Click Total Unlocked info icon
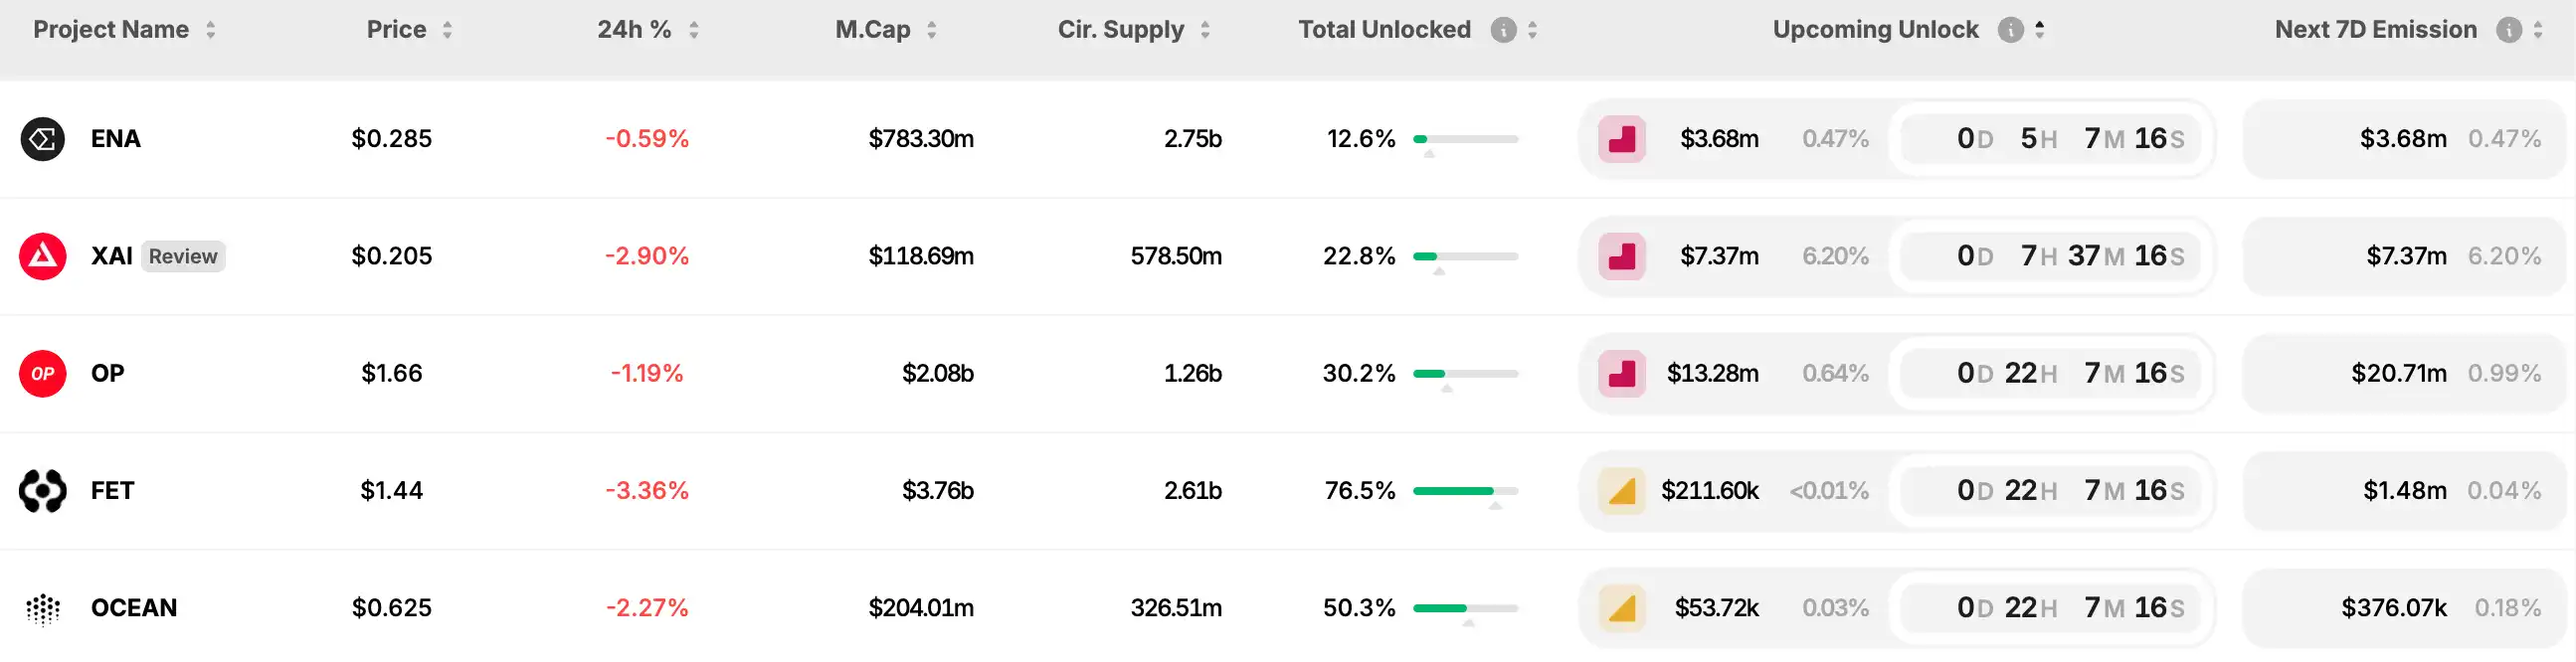Image resolution: width=2576 pixels, height=662 pixels. coord(1503,30)
